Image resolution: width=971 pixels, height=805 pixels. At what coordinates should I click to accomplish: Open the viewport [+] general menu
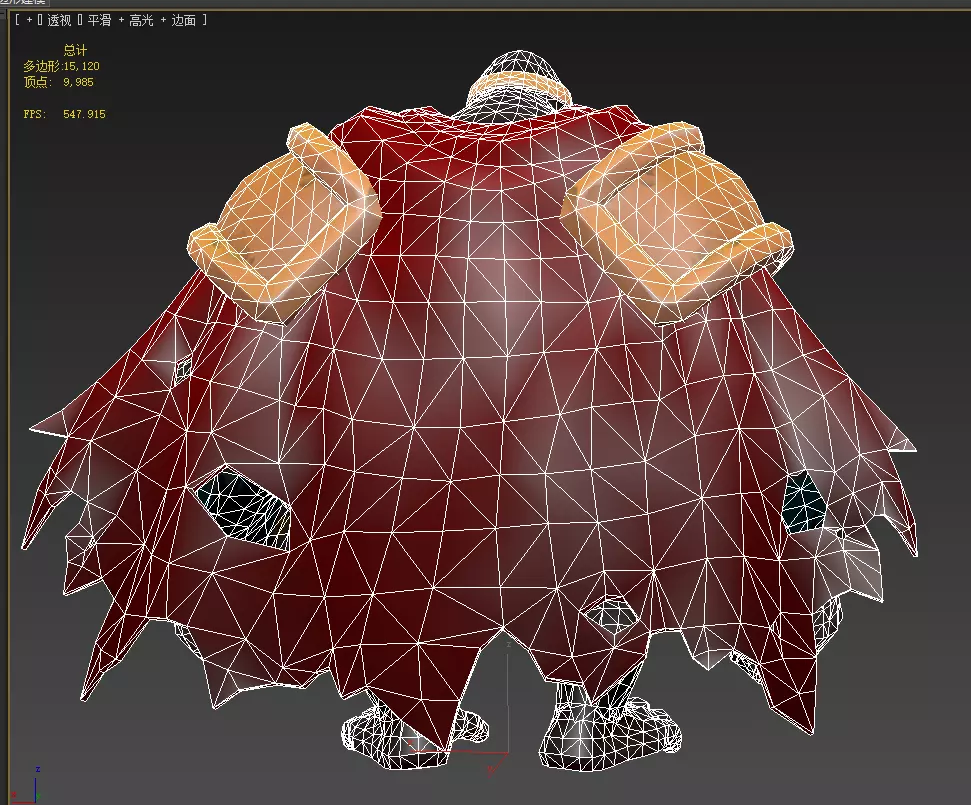(29, 20)
